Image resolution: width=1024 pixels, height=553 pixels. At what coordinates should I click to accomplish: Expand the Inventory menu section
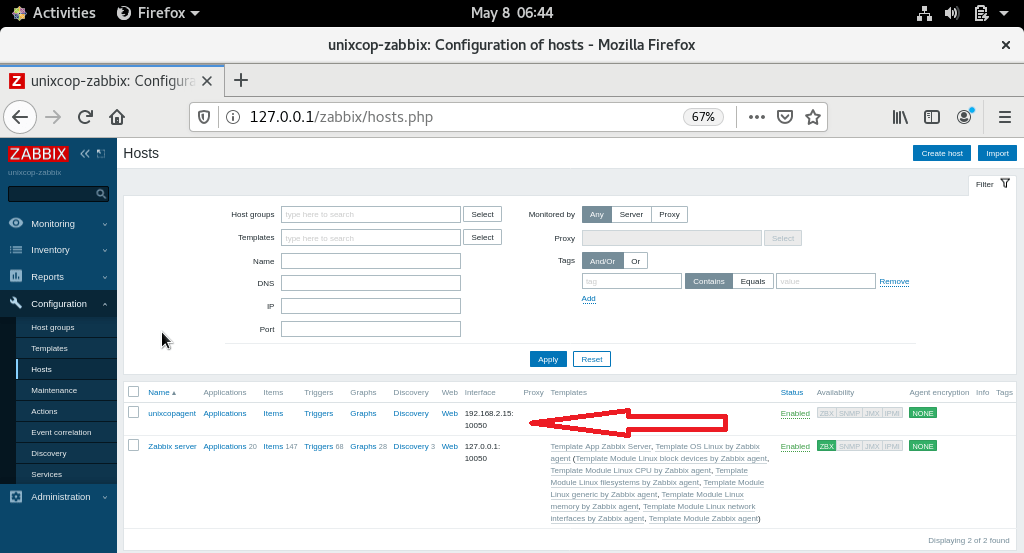(104, 250)
